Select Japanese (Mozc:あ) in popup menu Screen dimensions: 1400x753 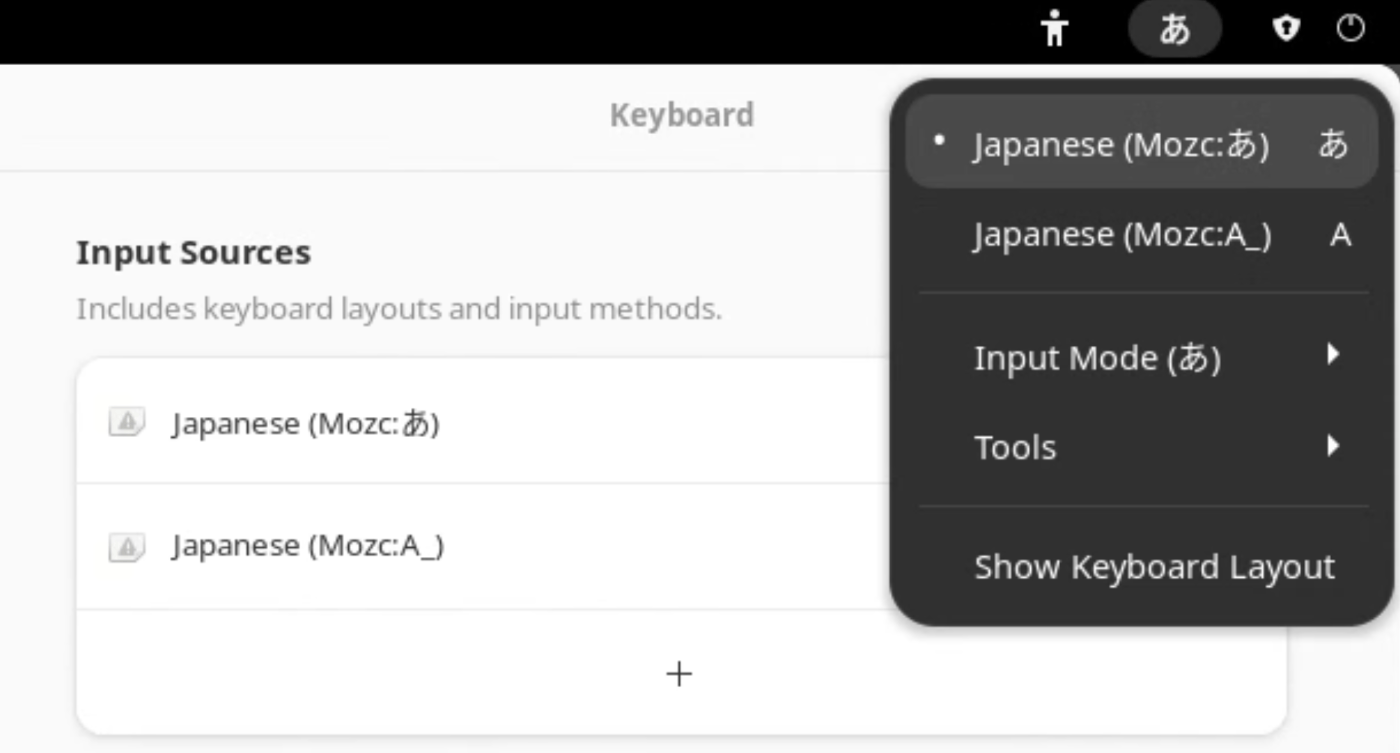[1141, 142]
